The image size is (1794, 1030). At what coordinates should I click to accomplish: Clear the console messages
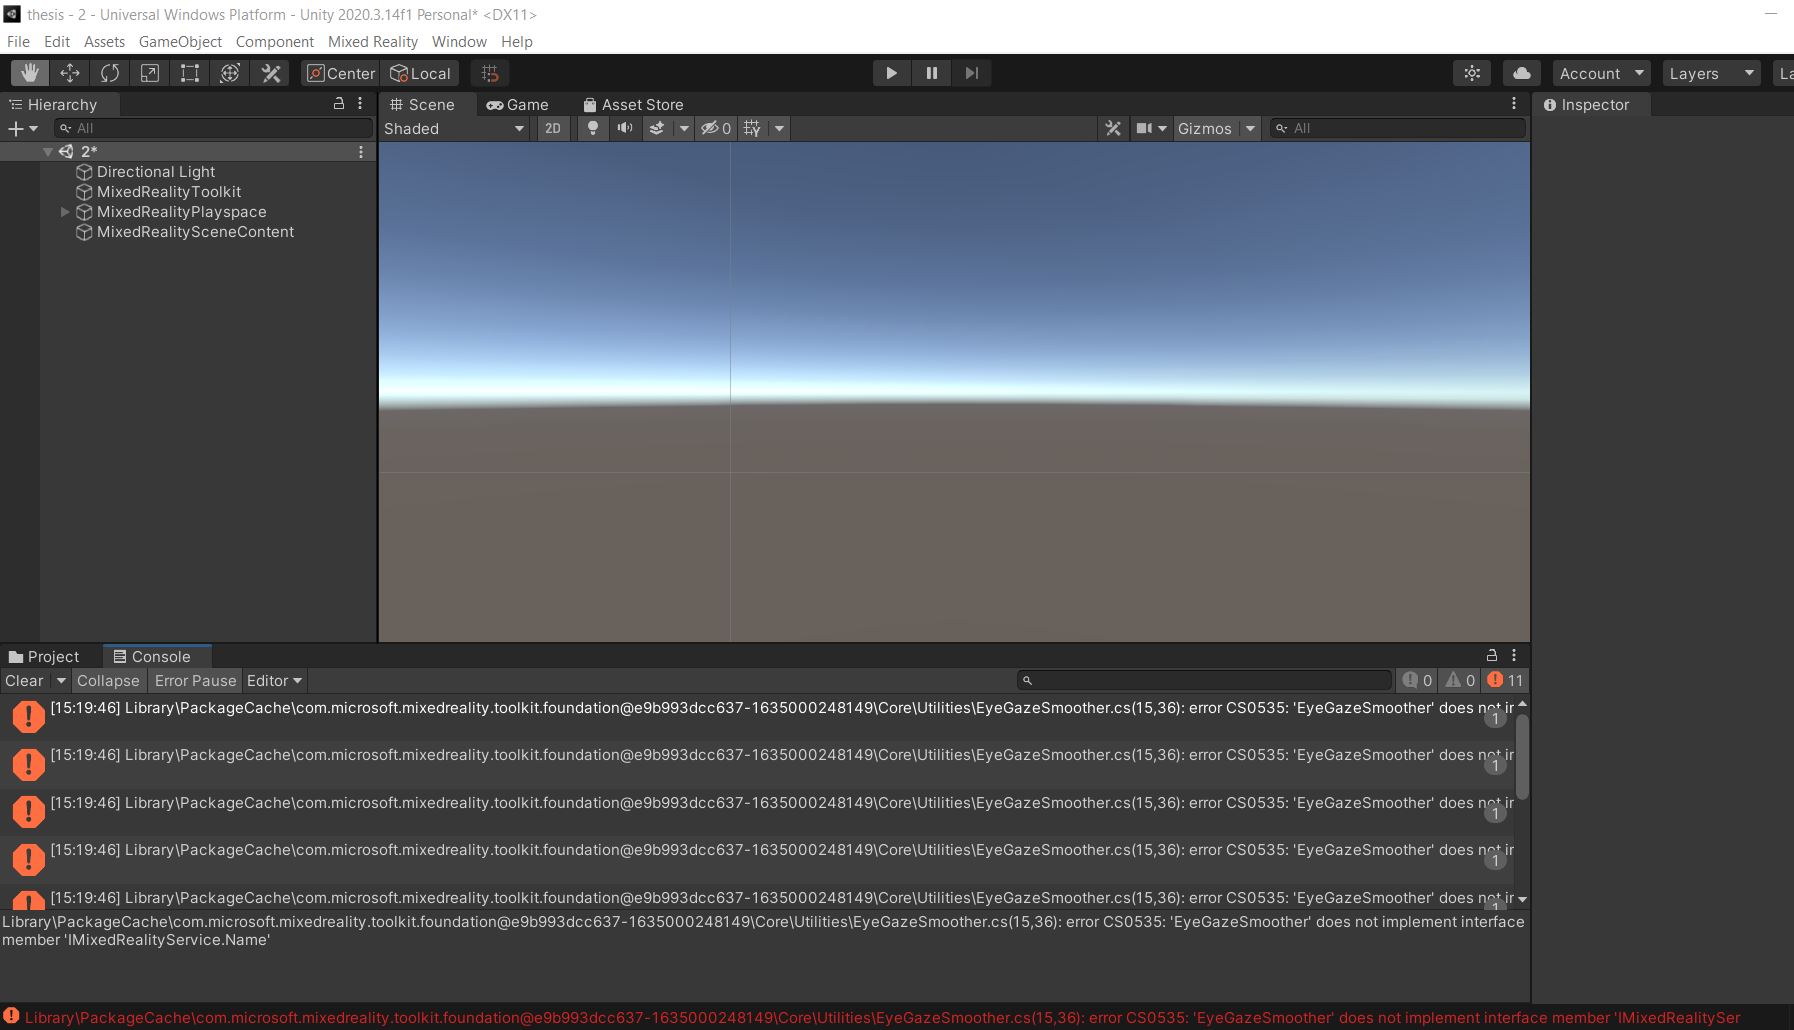coord(24,681)
